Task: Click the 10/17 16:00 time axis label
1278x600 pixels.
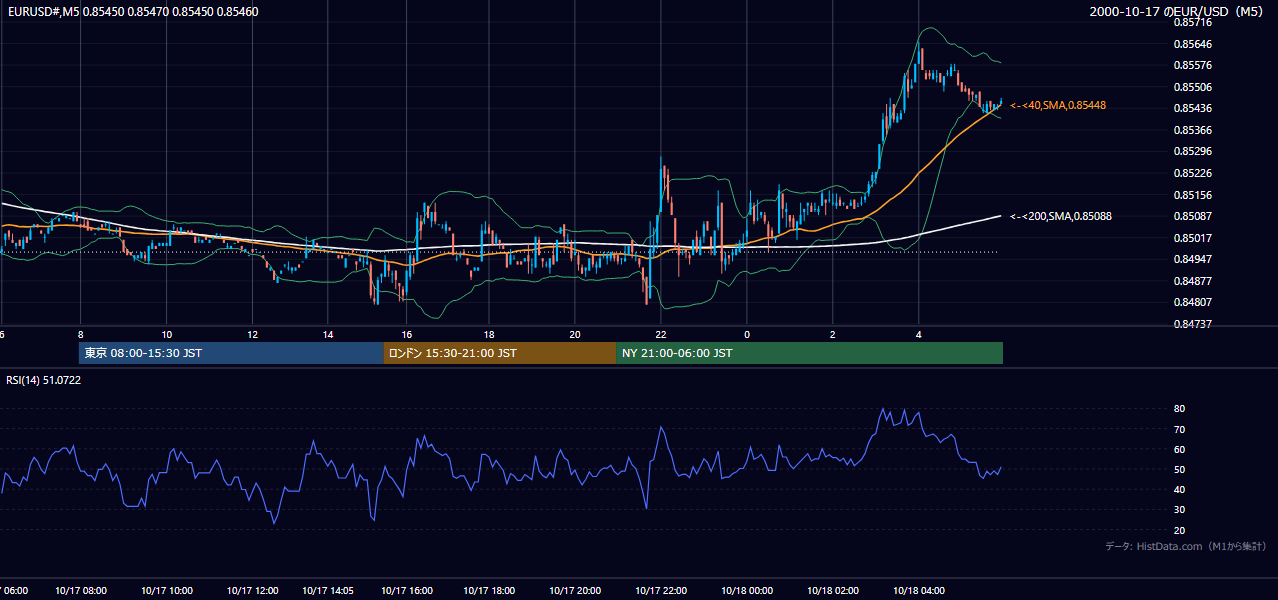Action: [406, 590]
